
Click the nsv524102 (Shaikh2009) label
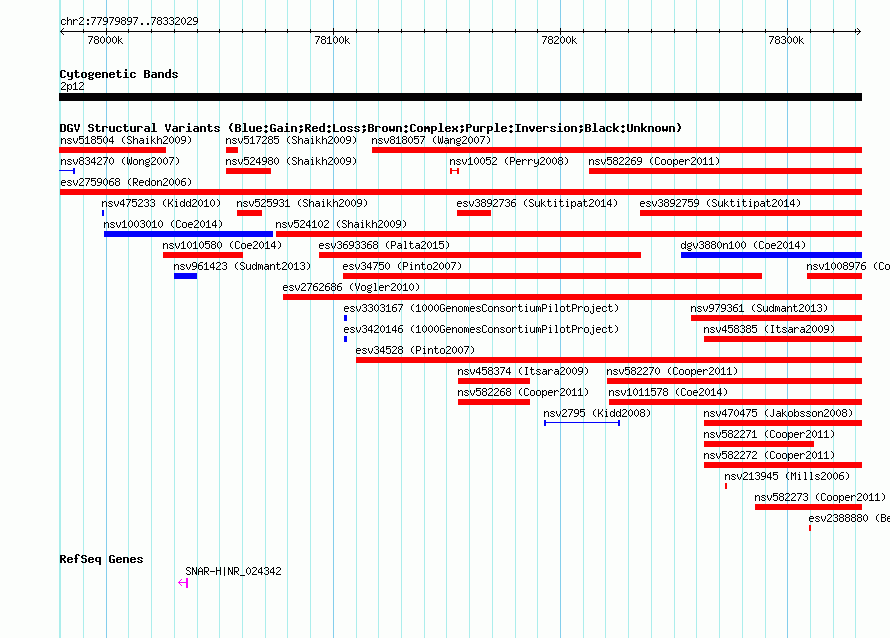pos(341,224)
